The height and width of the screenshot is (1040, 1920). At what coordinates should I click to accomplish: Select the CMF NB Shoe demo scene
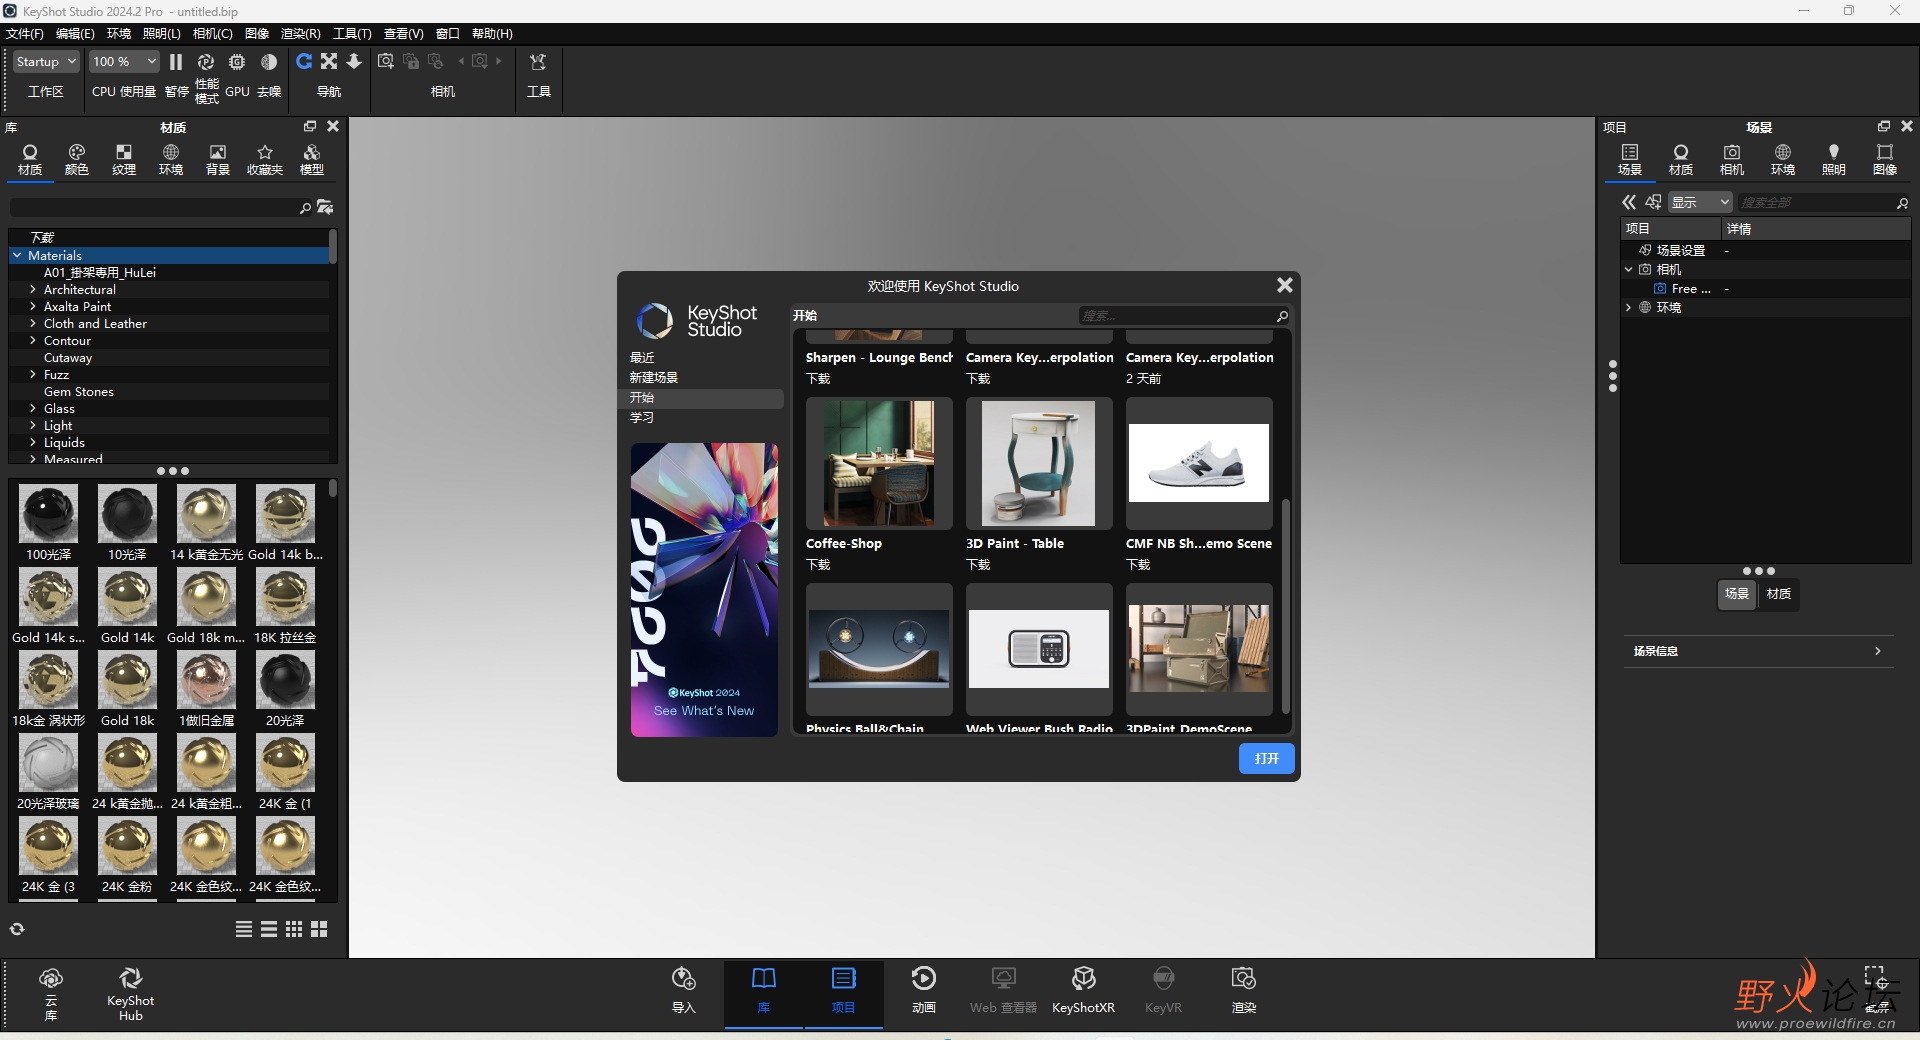click(x=1199, y=464)
